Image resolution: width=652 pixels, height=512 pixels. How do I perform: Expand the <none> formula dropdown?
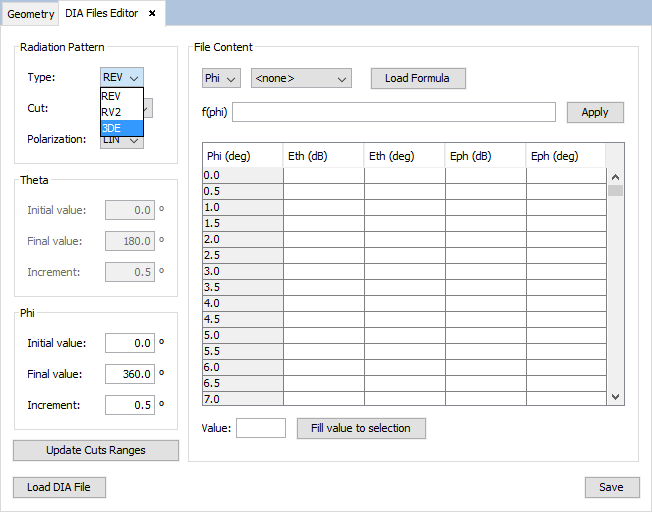click(x=301, y=78)
